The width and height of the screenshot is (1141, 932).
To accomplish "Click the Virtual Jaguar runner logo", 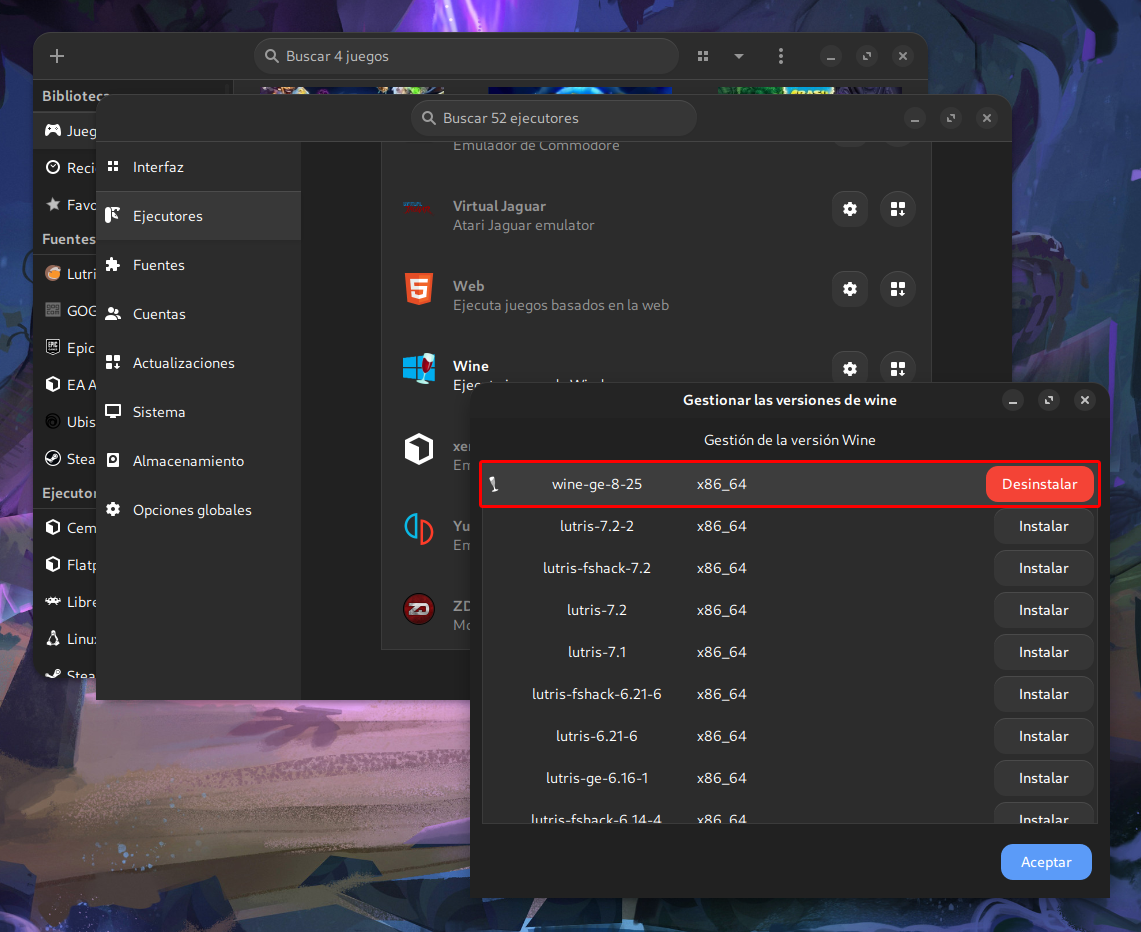I will pyautogui.click(x=418, y=209).
